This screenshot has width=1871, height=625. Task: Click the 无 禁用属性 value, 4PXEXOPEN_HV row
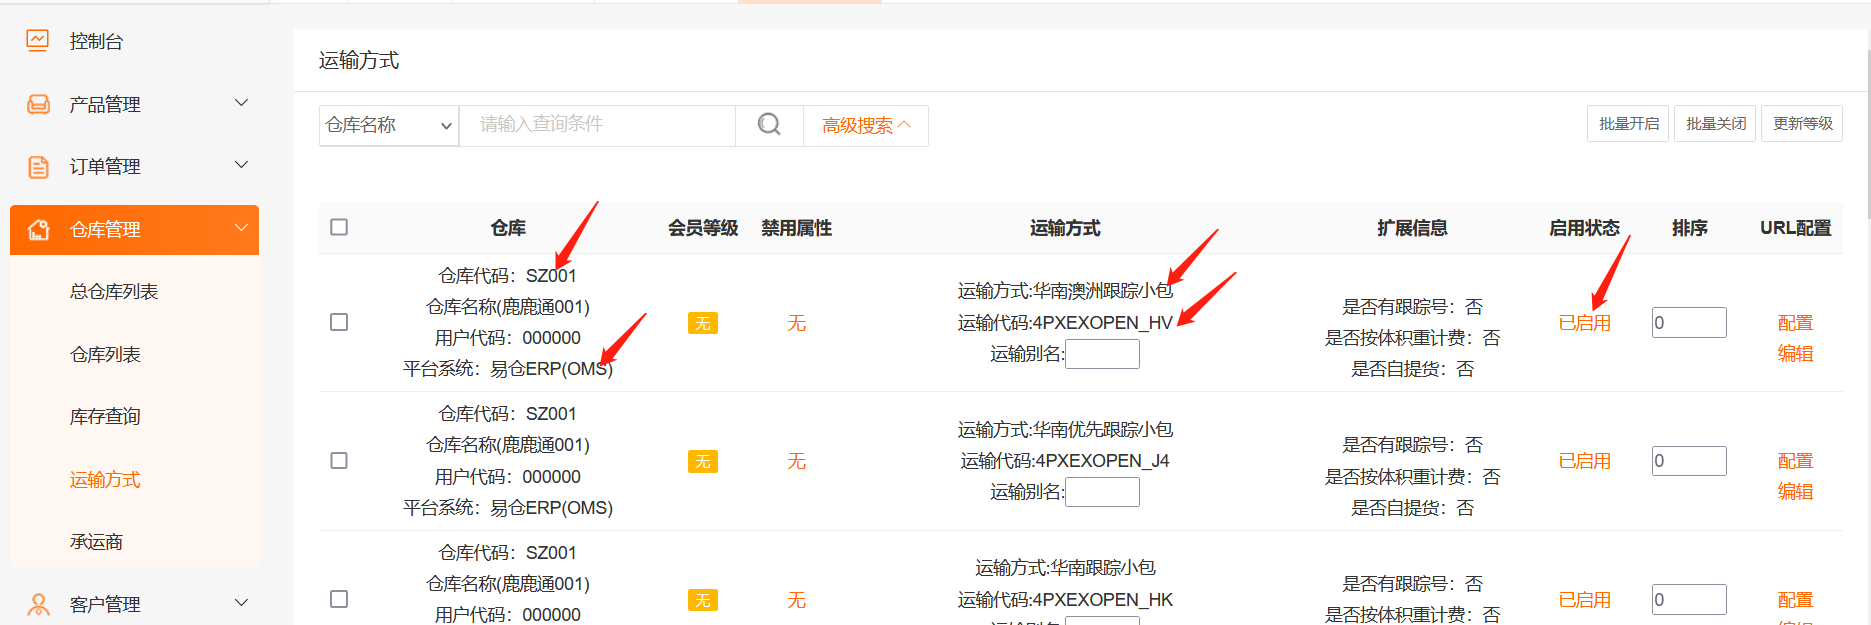(796, 323)
